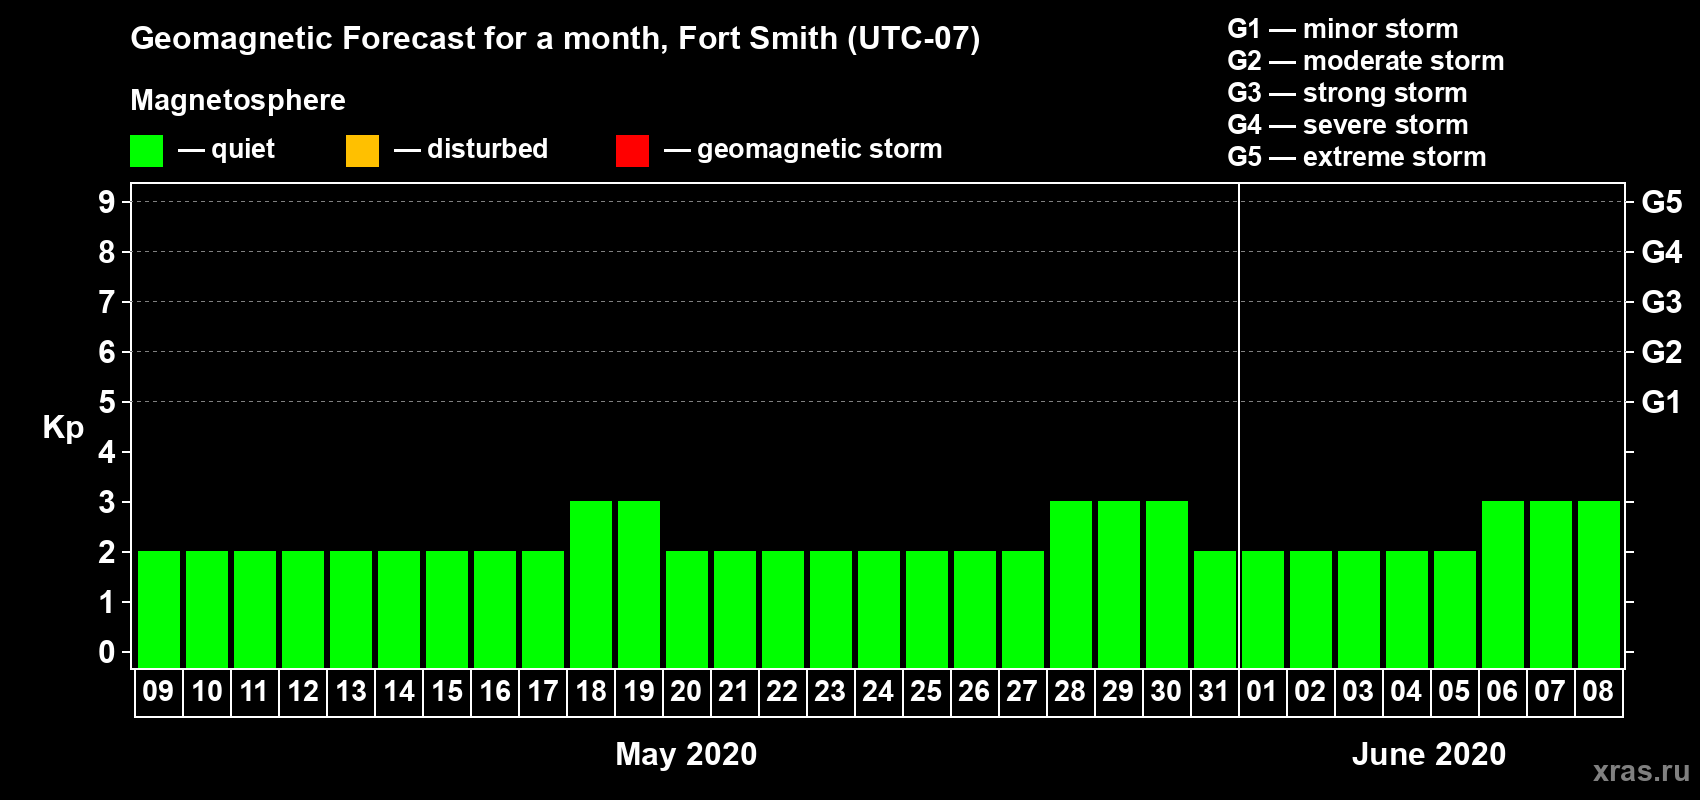Click date cell 31 on the x-axis
Screen dimensions: 1700x800
coord(1215,692)
